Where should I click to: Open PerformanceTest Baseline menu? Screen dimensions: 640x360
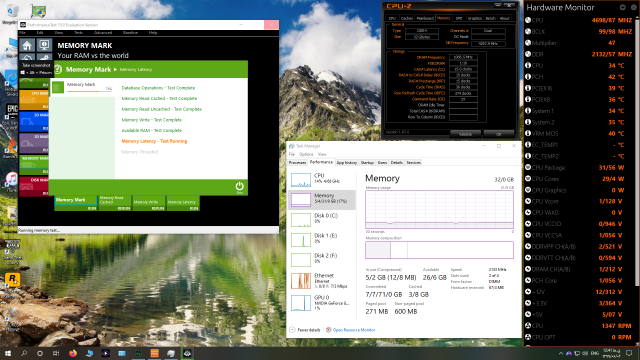tap(131, 33)
